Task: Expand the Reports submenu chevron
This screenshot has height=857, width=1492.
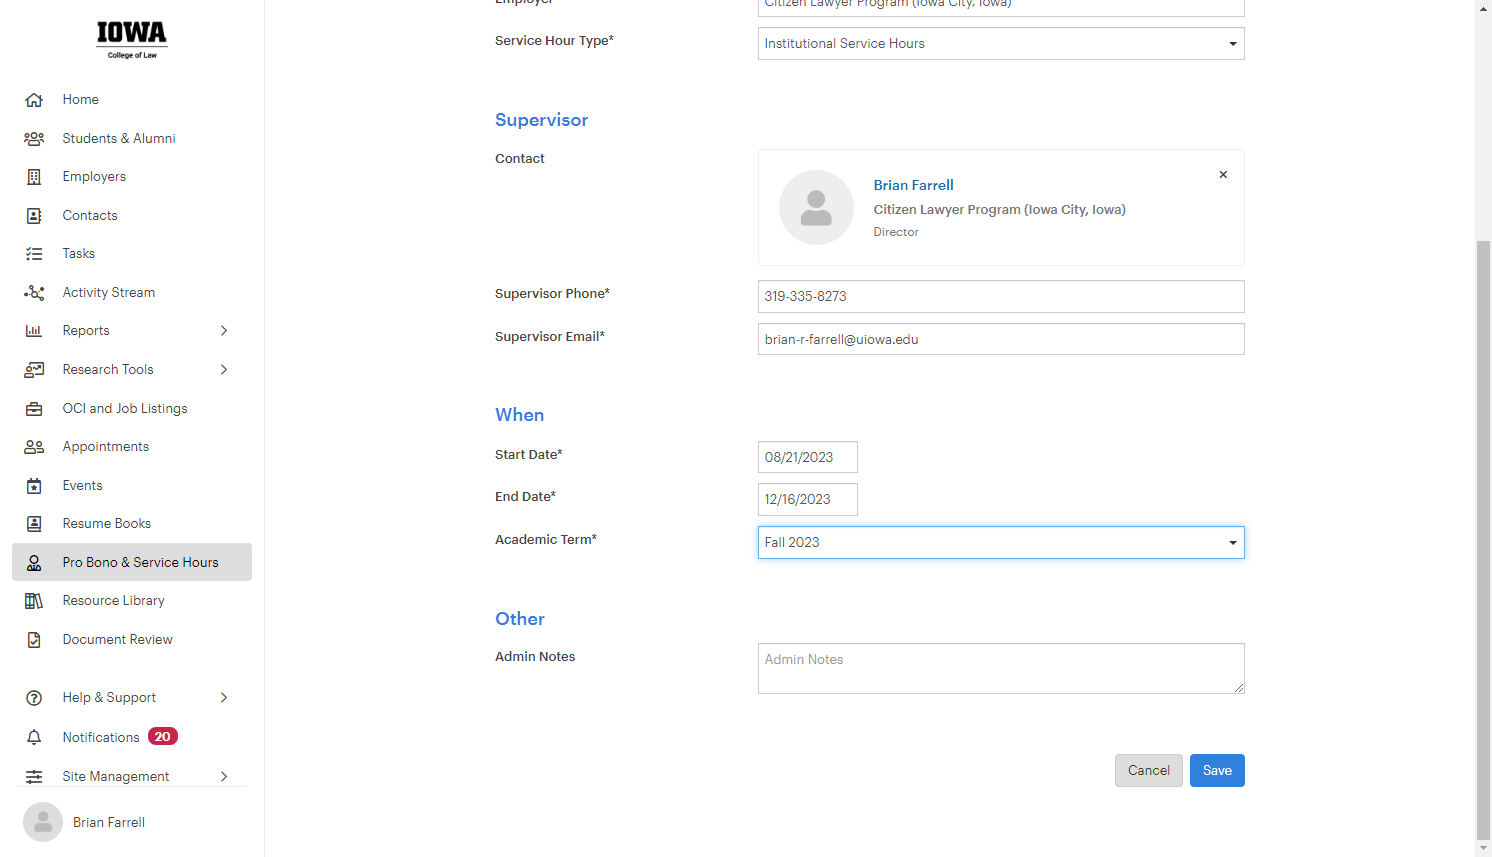Action: coord(224,331)
